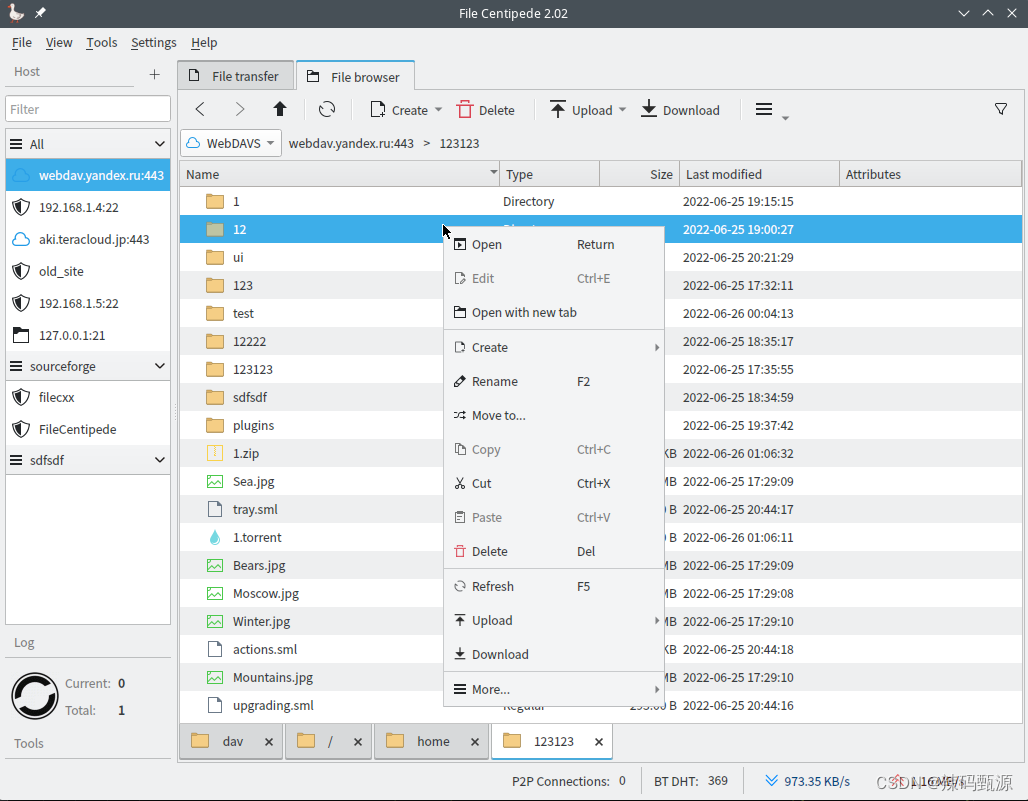Screen dimensions: 1028x801
Task: Click the filter funnel icon in toolbar
Action: (x=1000, y=109)
